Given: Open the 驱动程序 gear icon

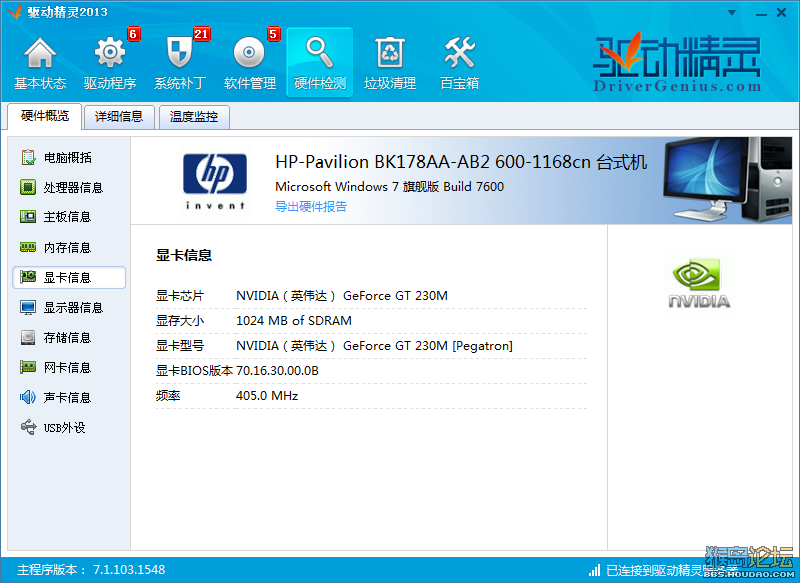Looking at the screenshot, I should (x=110, y=53).
